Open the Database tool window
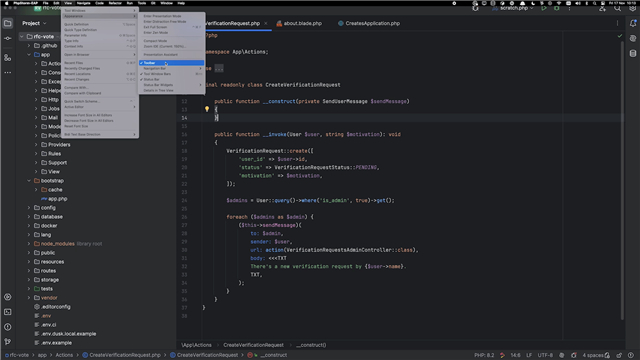Screen dimensions: 640x360 coord(633,53)
